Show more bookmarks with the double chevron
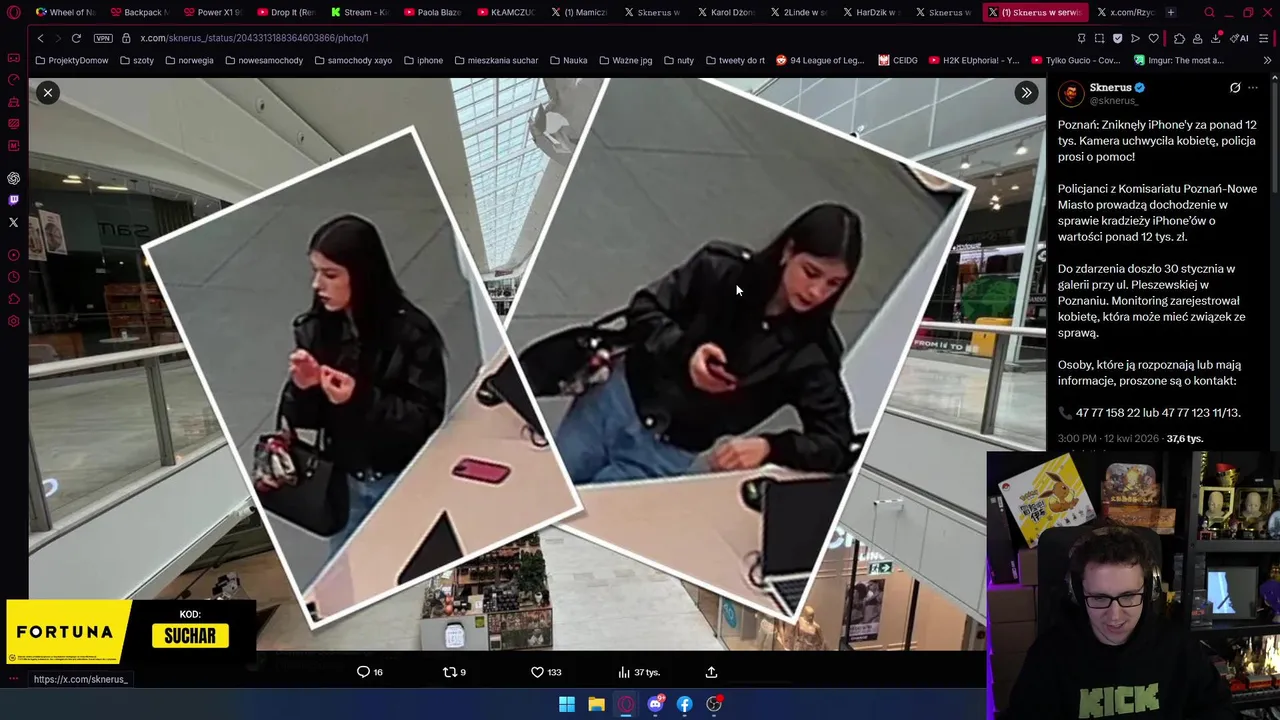1280x720 pixels. click(x=1267, y=60)
